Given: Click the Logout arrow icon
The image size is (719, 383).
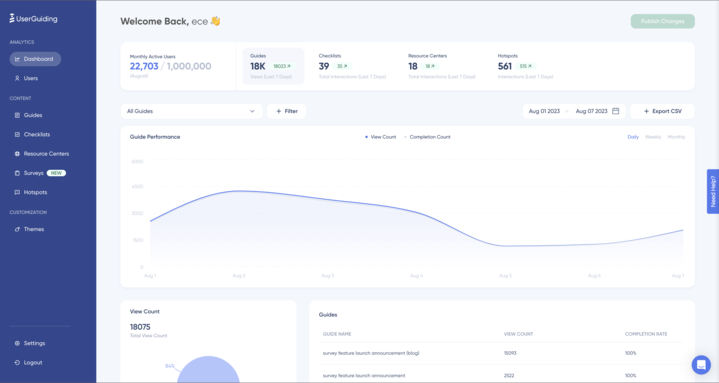Looking at the screenshot, I should click(17, 362).
